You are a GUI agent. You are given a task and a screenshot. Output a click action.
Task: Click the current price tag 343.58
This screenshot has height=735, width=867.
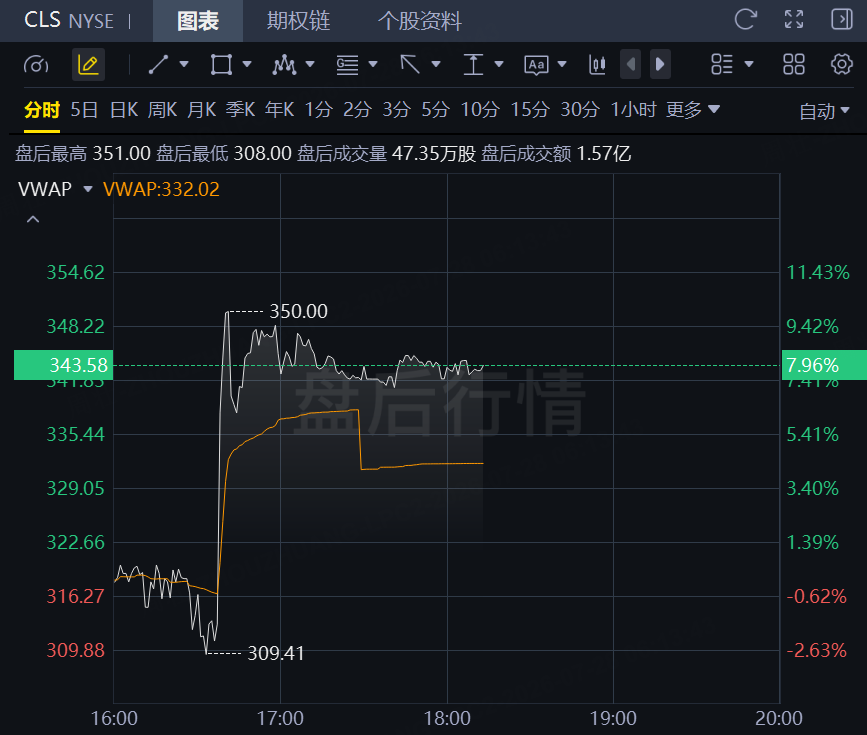pyautogui.click(x=64, y=365)
